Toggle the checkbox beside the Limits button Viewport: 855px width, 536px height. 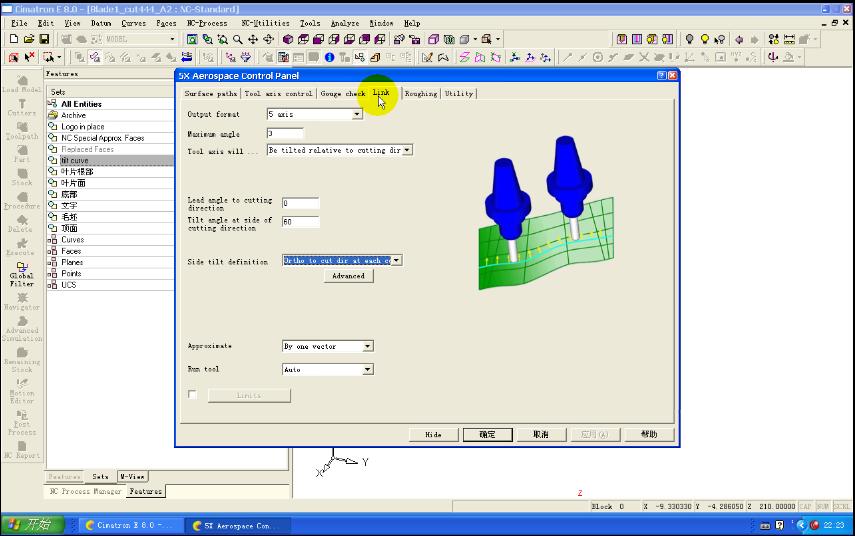pos(192,394)
